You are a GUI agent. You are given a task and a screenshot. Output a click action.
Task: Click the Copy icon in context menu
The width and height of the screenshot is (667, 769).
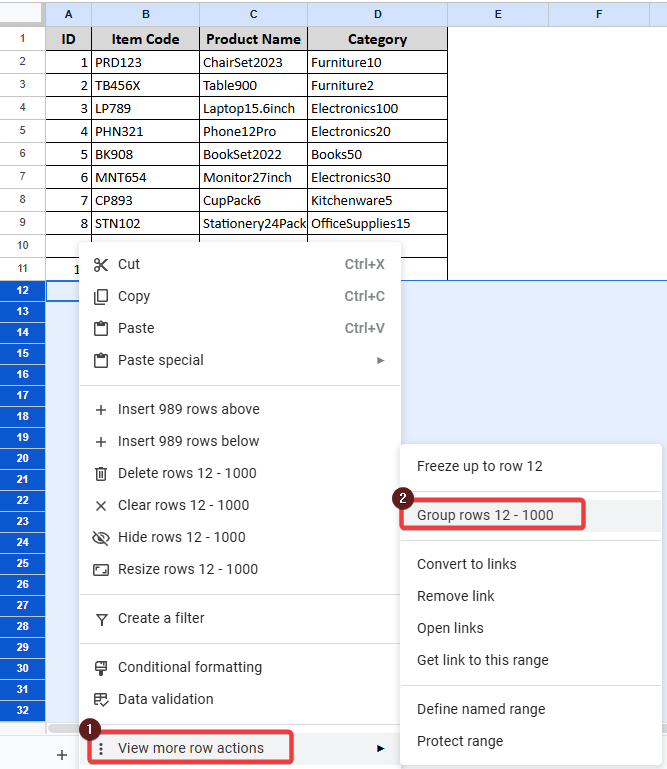100,296
